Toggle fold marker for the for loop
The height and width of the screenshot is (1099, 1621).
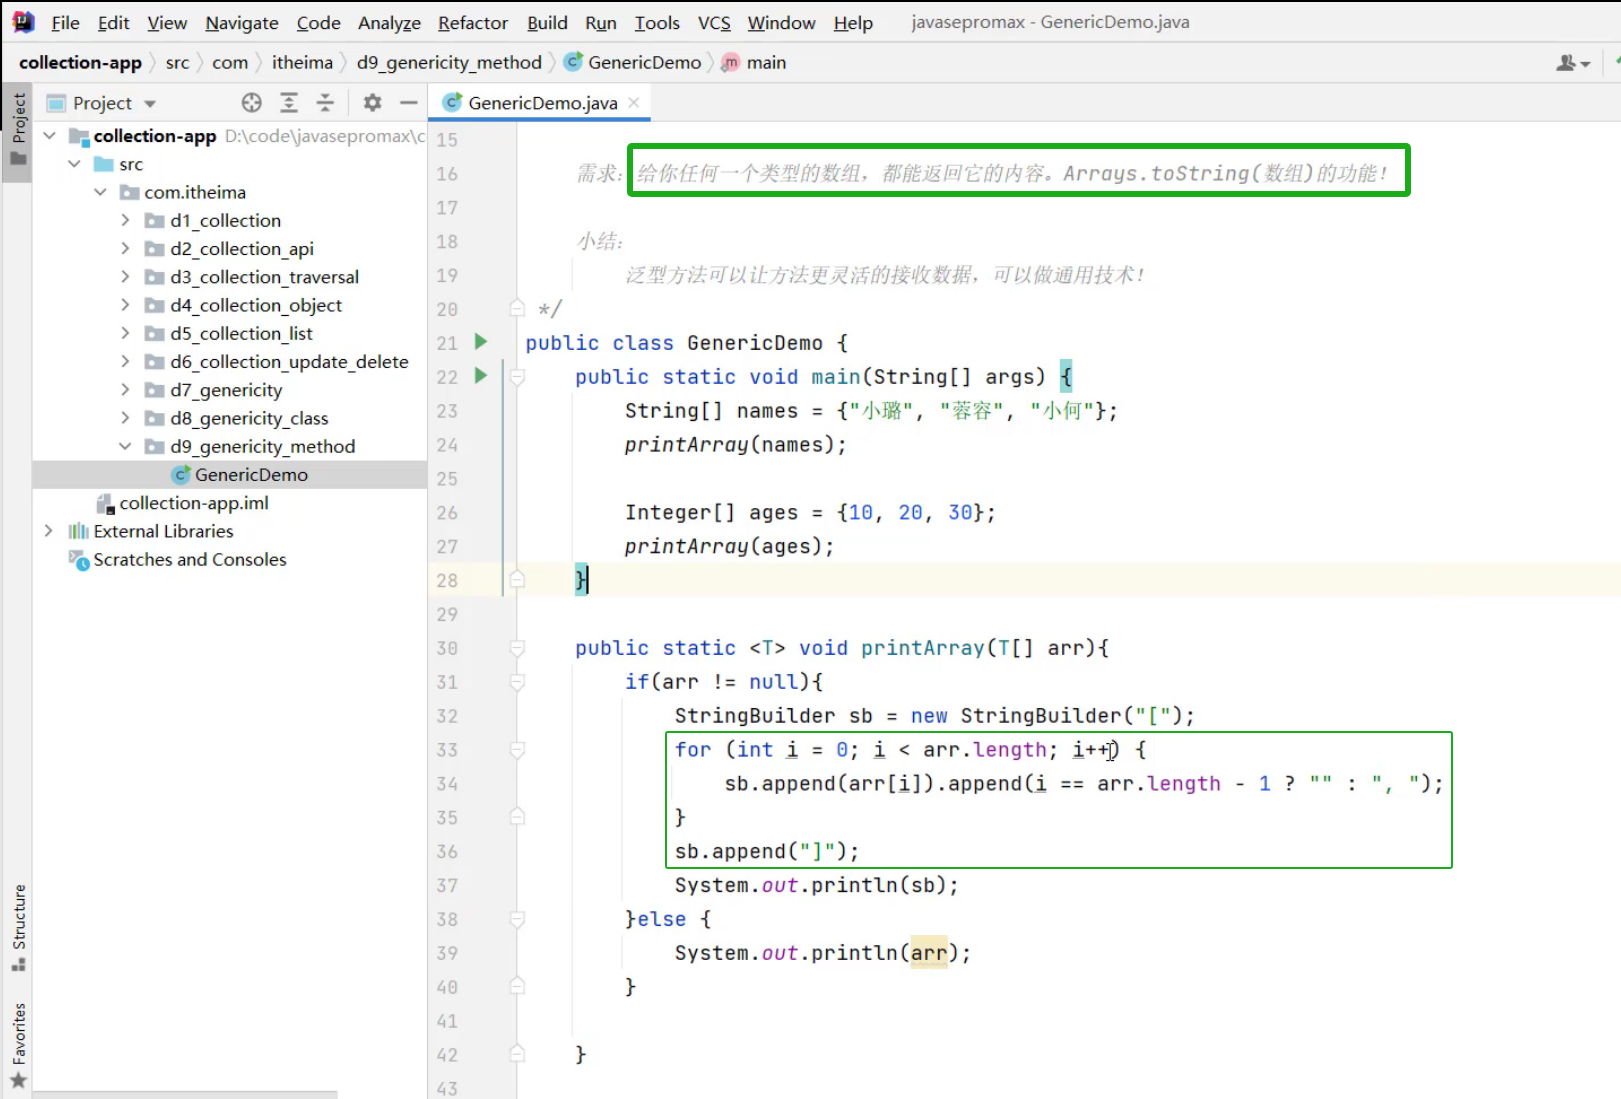click(x=517, y=750)
